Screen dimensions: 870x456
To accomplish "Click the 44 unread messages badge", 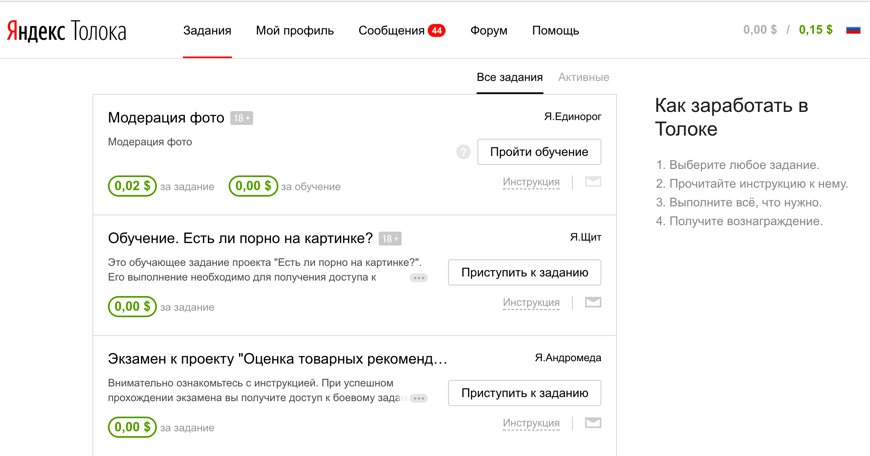I will point(437,31).
